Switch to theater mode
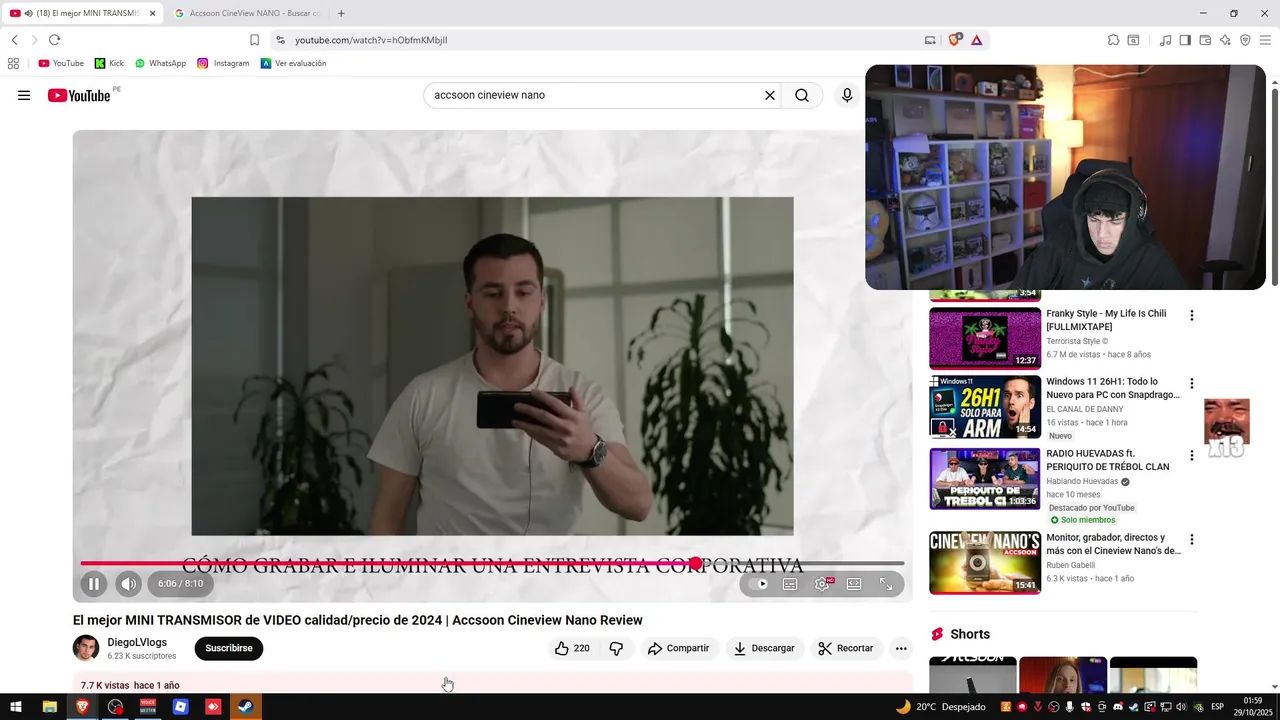This screenshot has width=1280, height=720. click(854, 584)
